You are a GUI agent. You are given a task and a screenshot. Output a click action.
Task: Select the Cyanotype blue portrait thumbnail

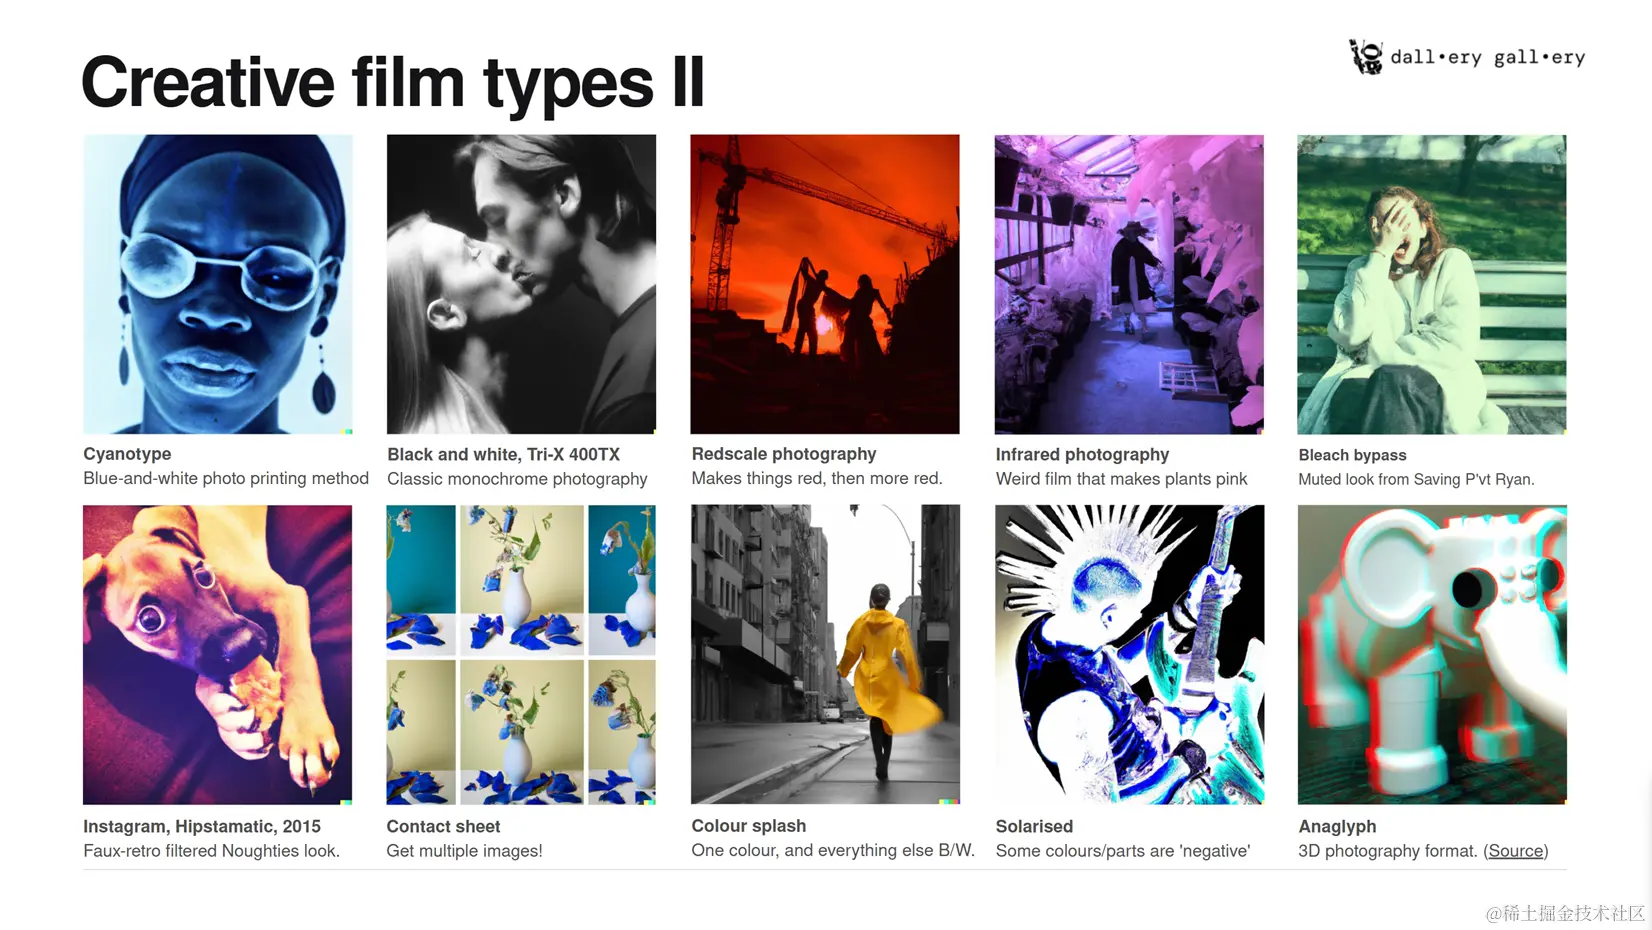point(218,284)
